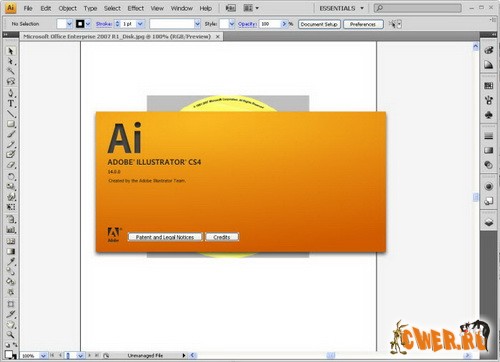Open the zoom level dropdown in status bar
The height and width of the screenshot is (362, 500).
click(x=43, y=356)
